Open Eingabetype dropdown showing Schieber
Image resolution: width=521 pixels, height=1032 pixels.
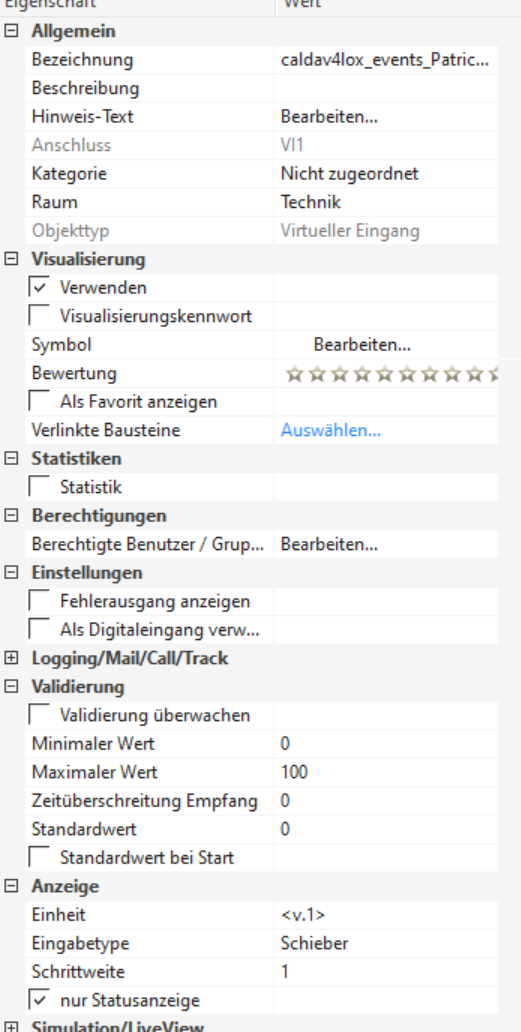point(386,943)
